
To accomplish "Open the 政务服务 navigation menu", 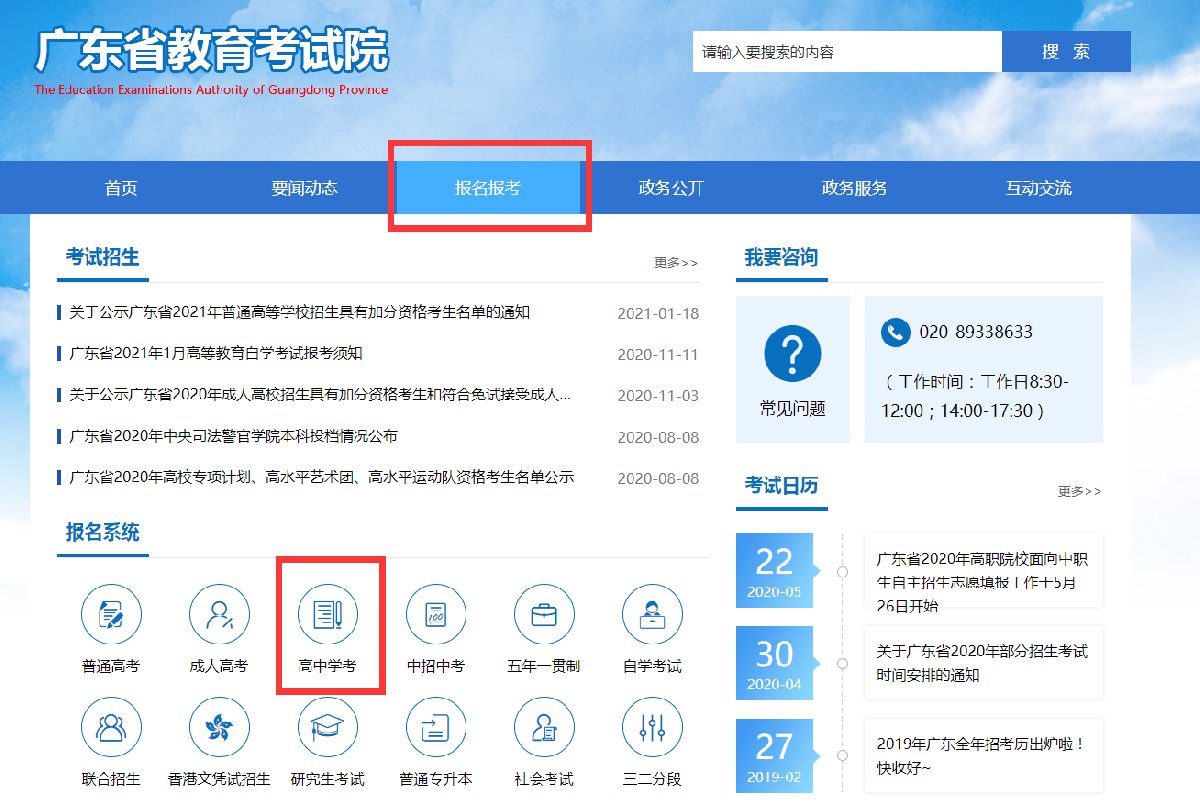I will click(854, 188).
